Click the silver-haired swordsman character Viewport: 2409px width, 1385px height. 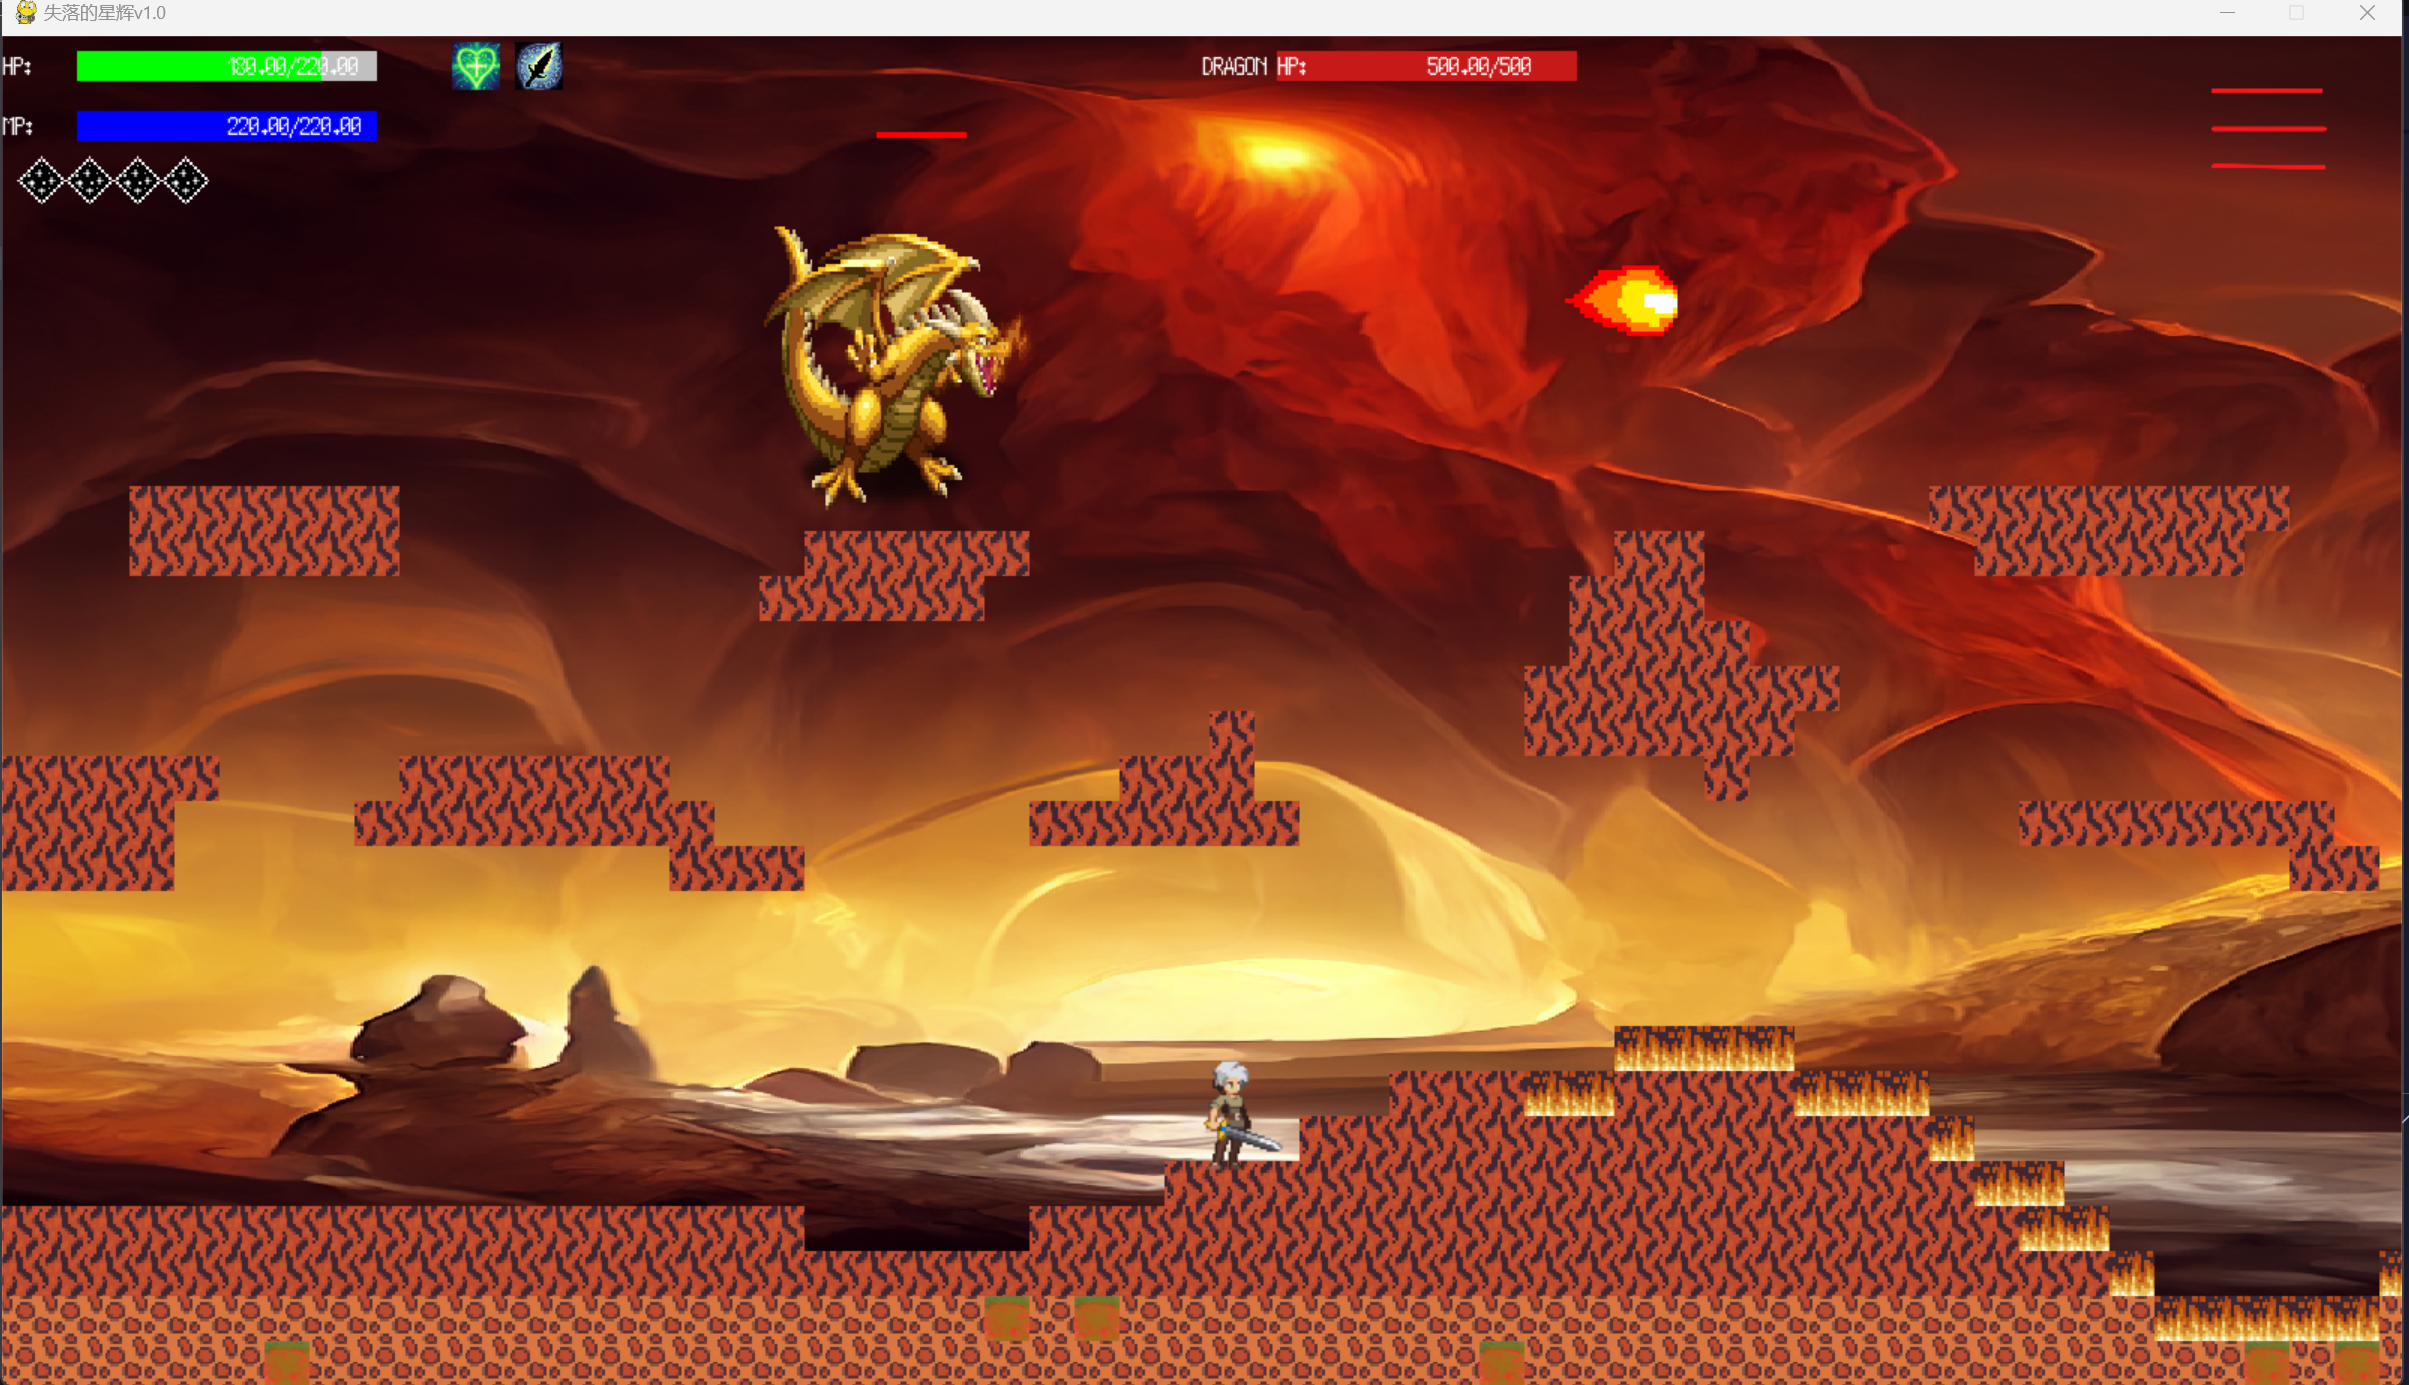pos(1234,1115)
